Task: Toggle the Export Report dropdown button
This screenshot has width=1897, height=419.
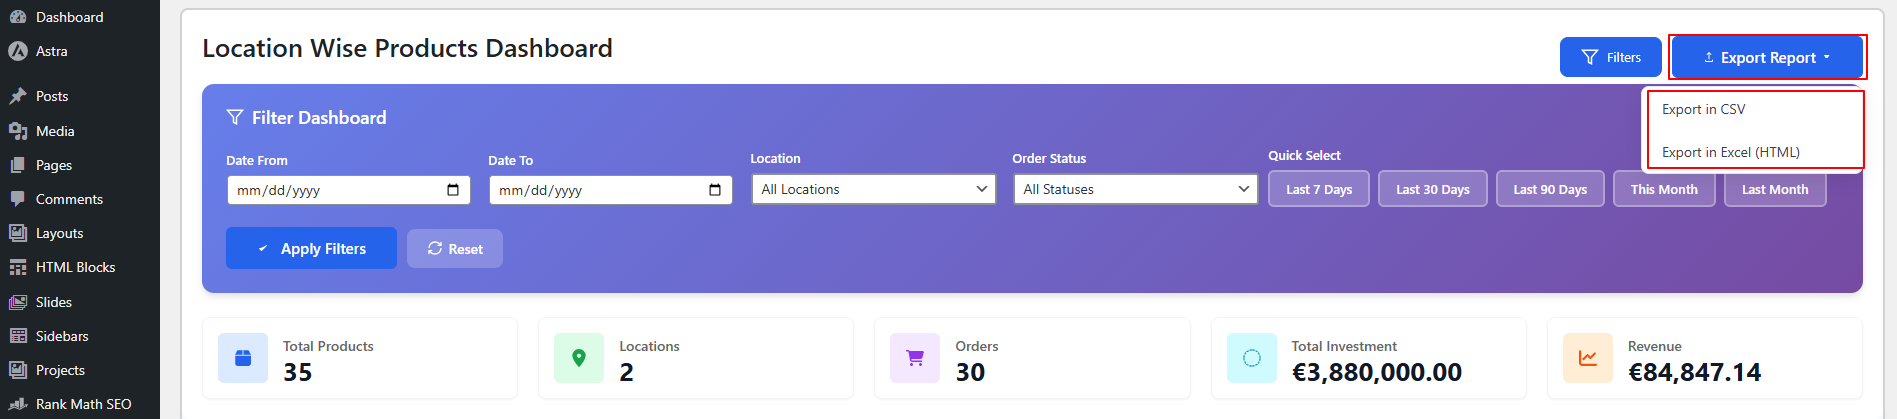Action: (1767, 57)
